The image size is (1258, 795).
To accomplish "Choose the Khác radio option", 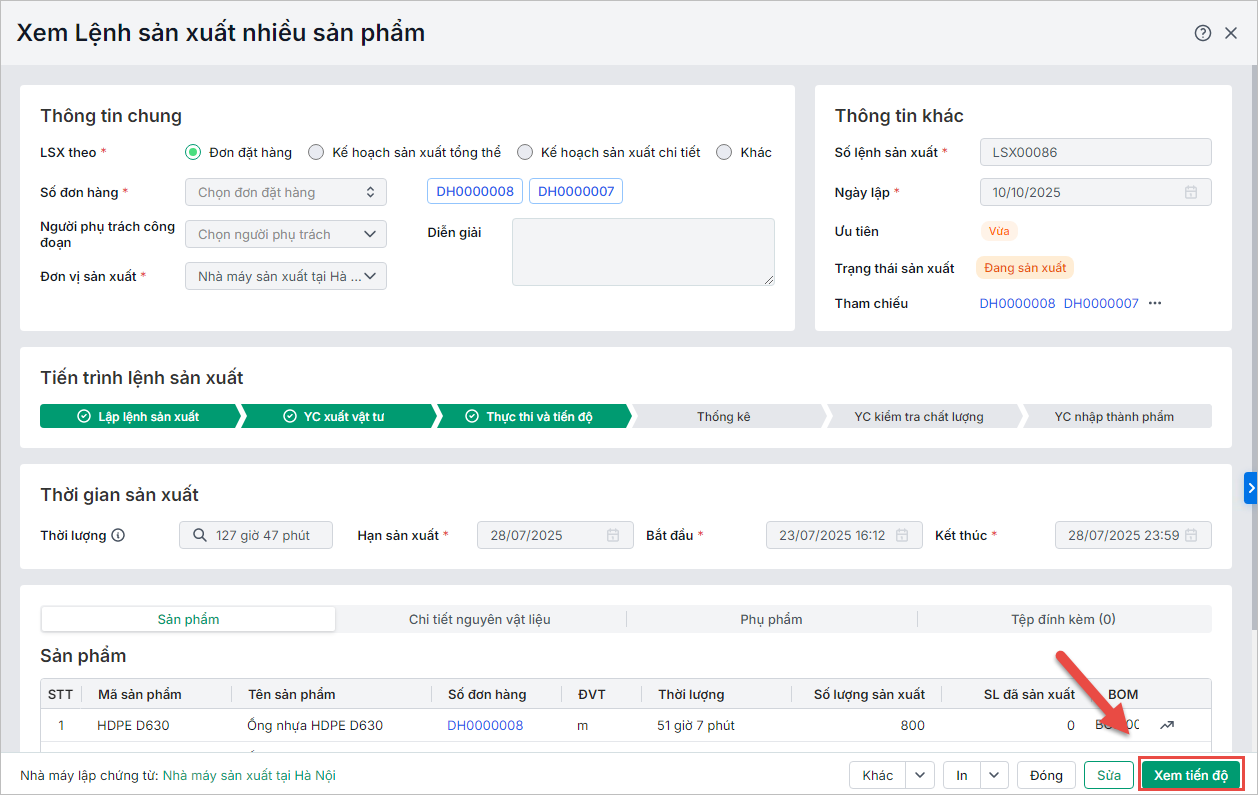I will tap(725, 152).
